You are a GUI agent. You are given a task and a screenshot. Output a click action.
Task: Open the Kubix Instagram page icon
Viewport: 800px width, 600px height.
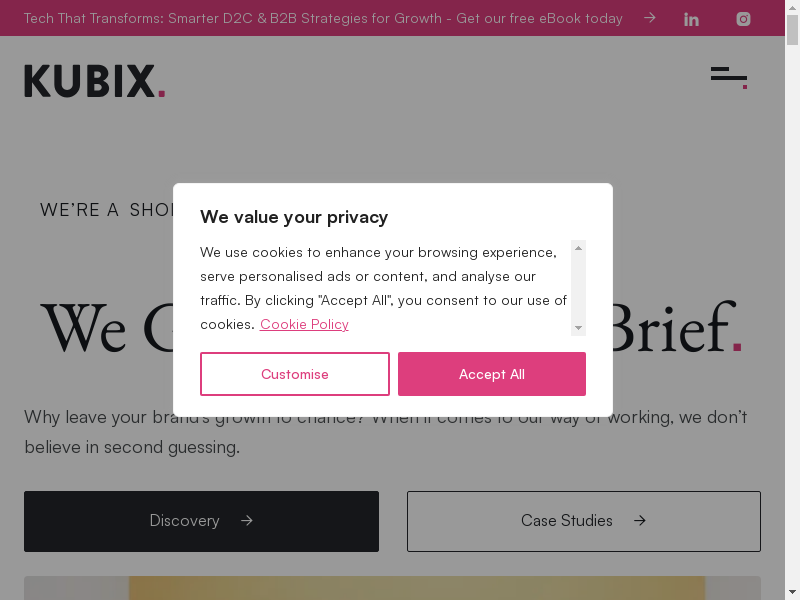[743, 19]
